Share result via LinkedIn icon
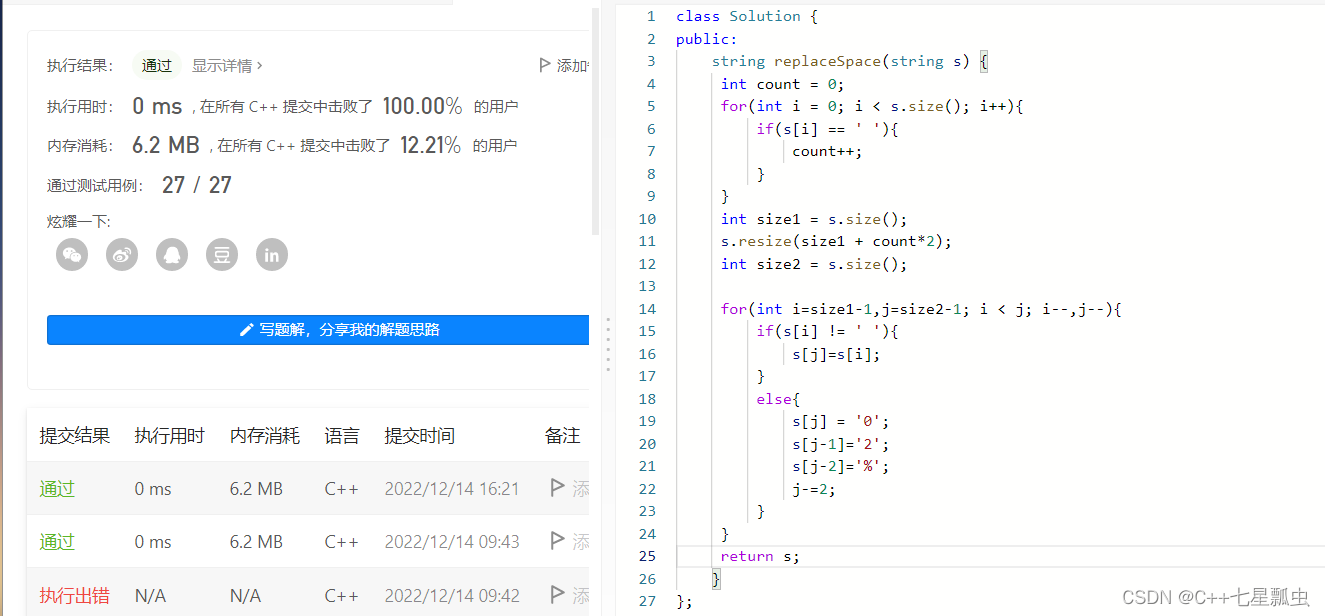The height and width of the screenshot is (616, 1325). (x=272, y=255)
